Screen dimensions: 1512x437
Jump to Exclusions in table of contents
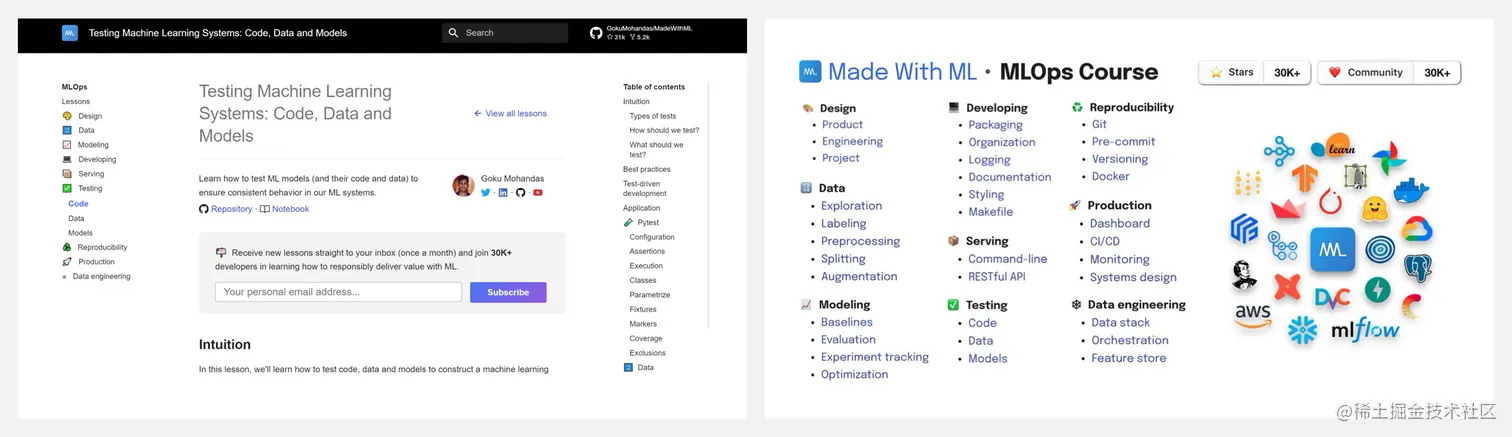[648, 353]
